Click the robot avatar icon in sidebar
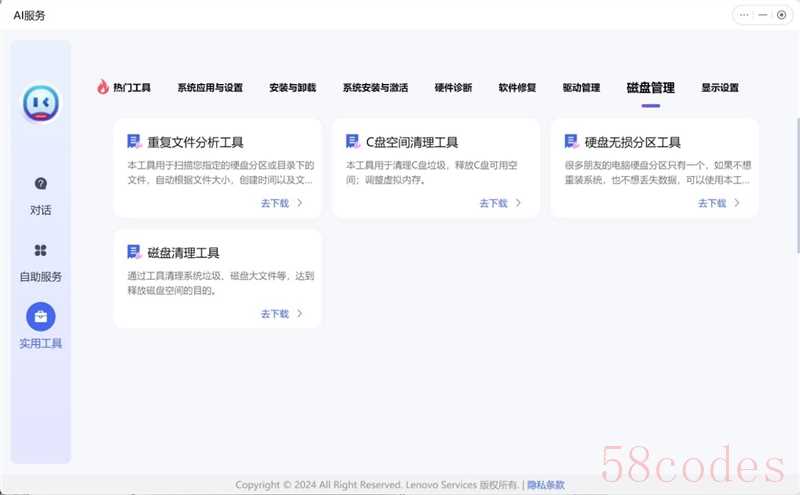This screenshot has height=495, width=800. coord(41,102)
